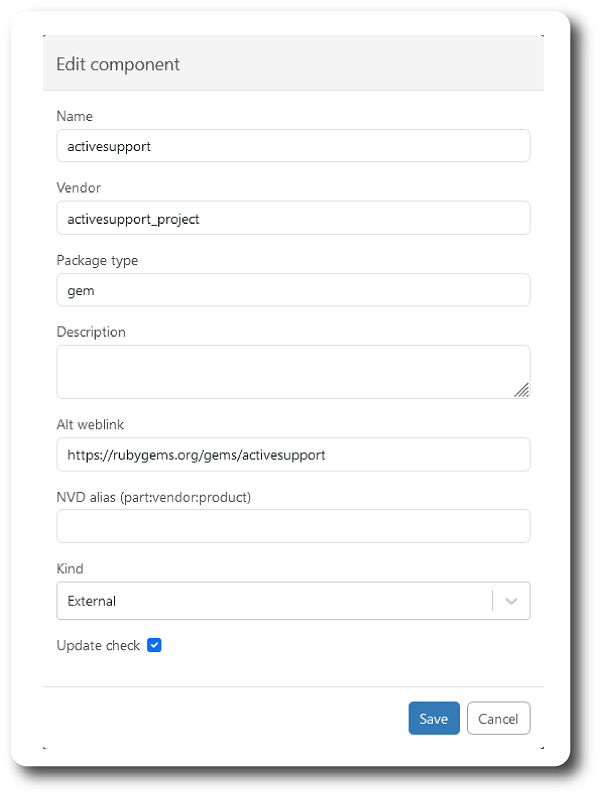Expand the Kind dropdown chevron

click(x=511, y=601)
